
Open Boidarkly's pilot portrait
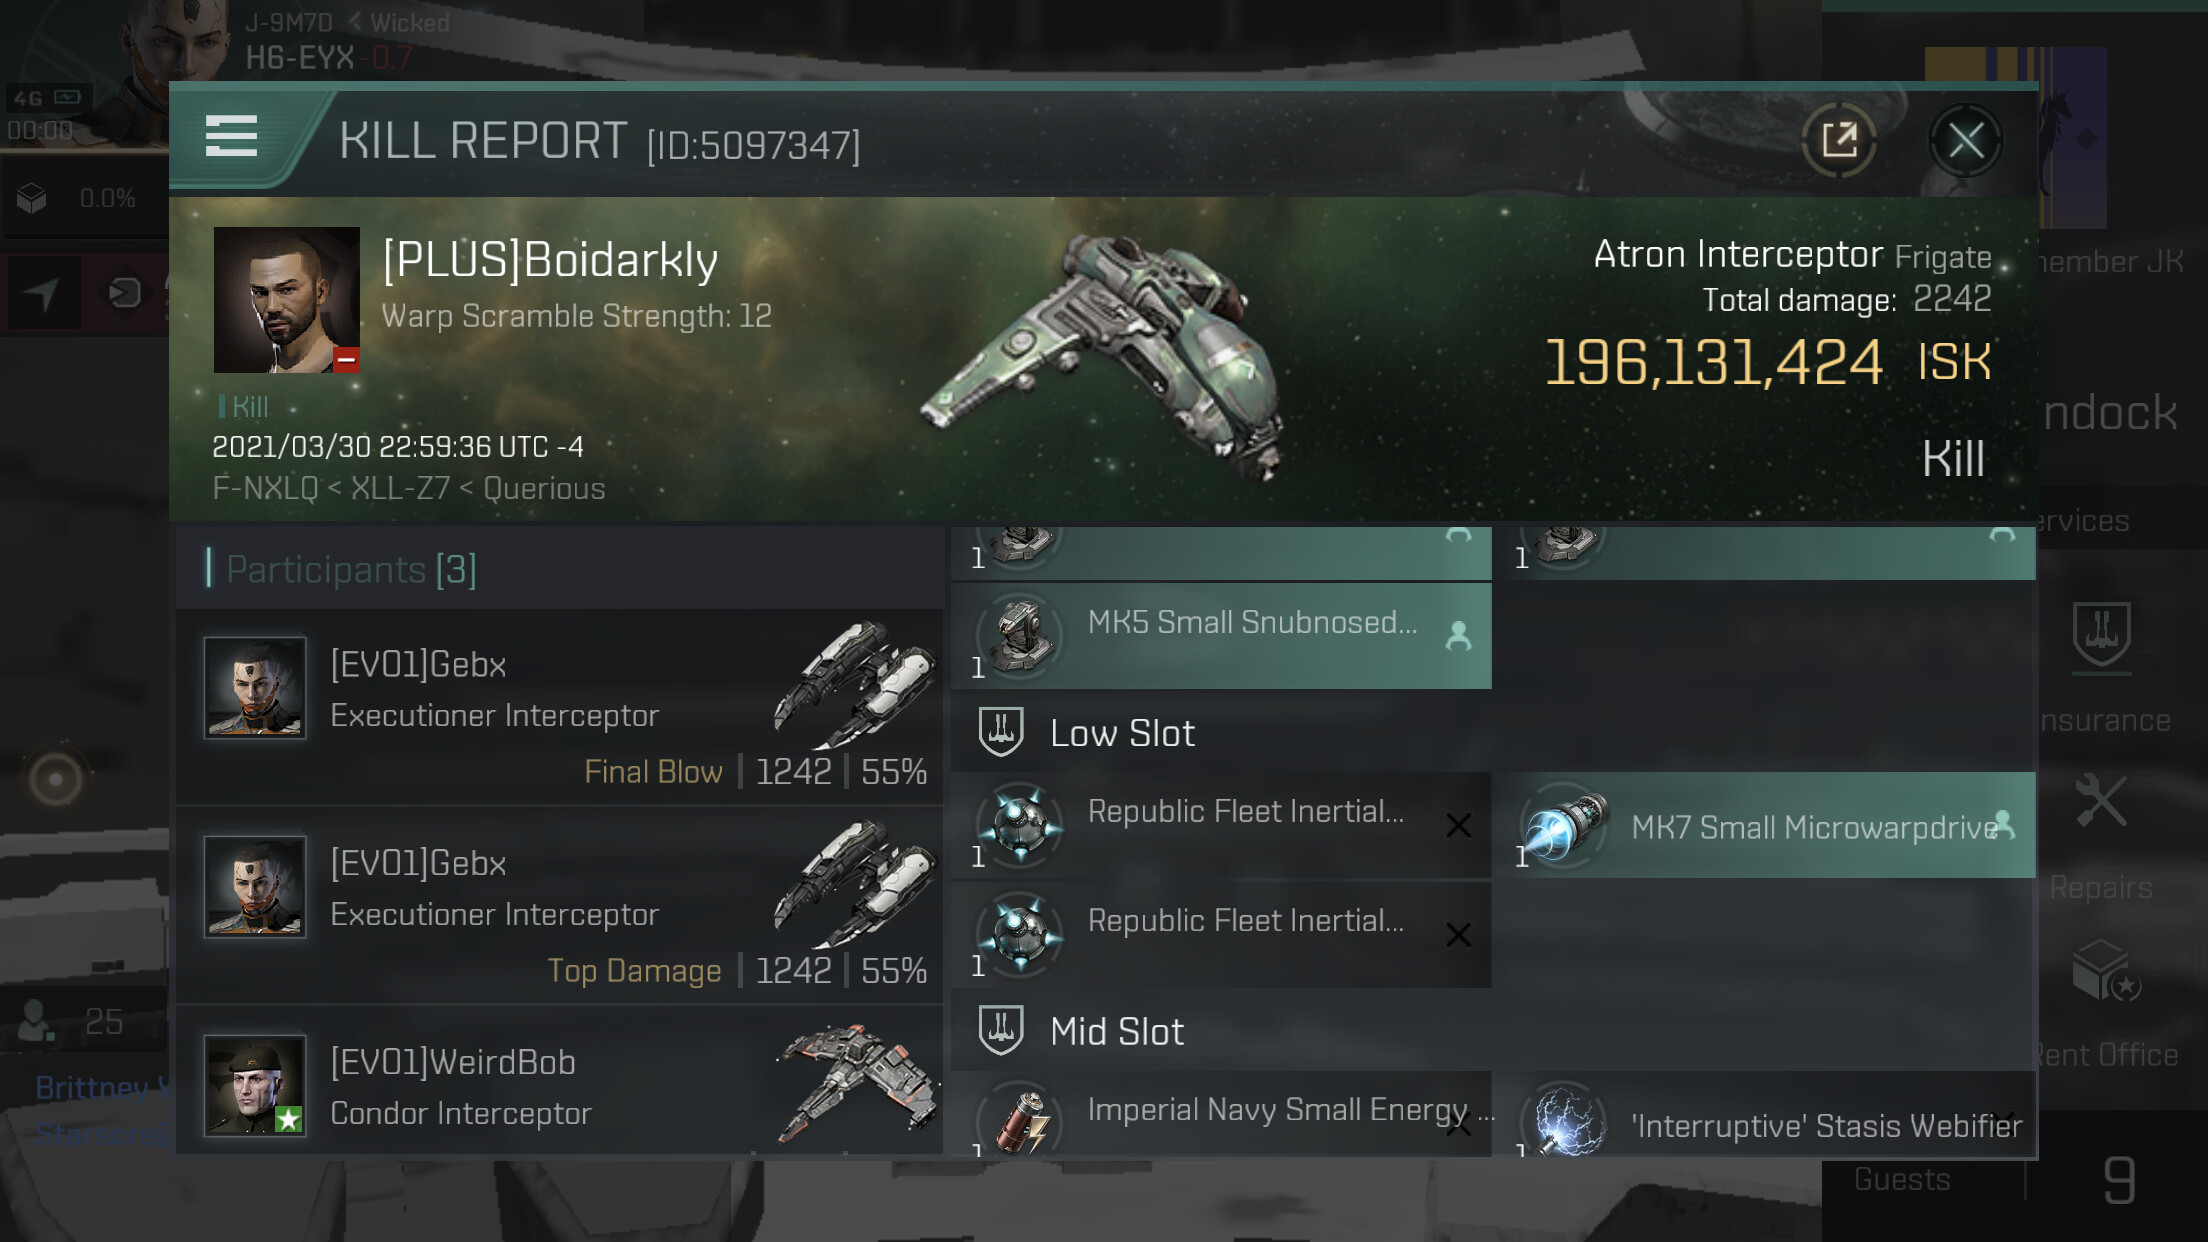click(286, 300)
